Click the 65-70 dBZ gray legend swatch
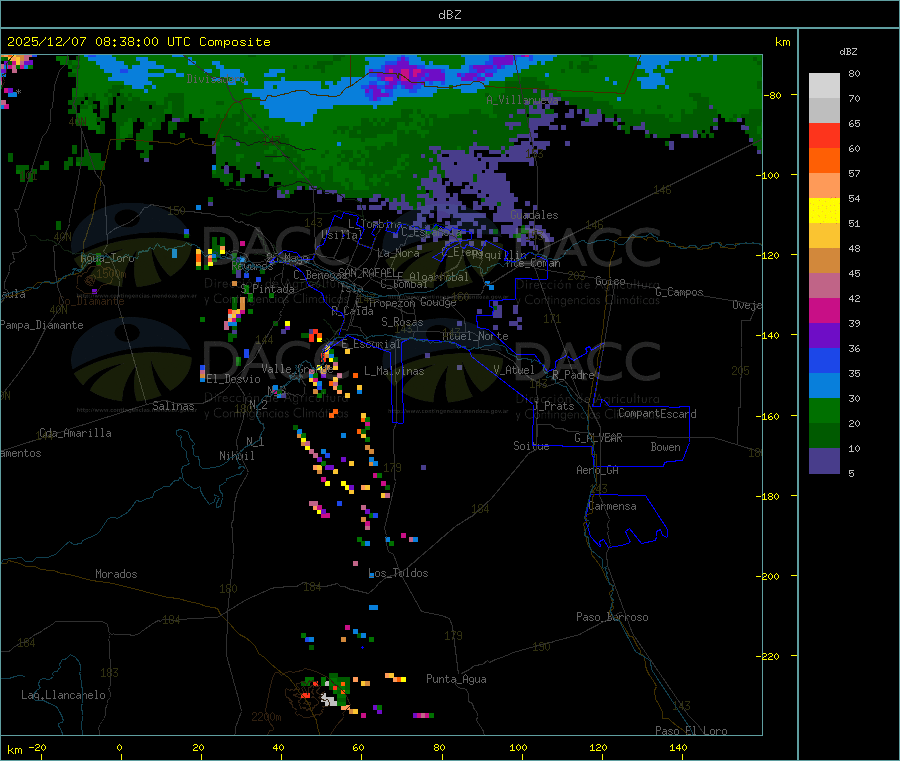This screenshot has height=761, width=900. pos(824,111)
